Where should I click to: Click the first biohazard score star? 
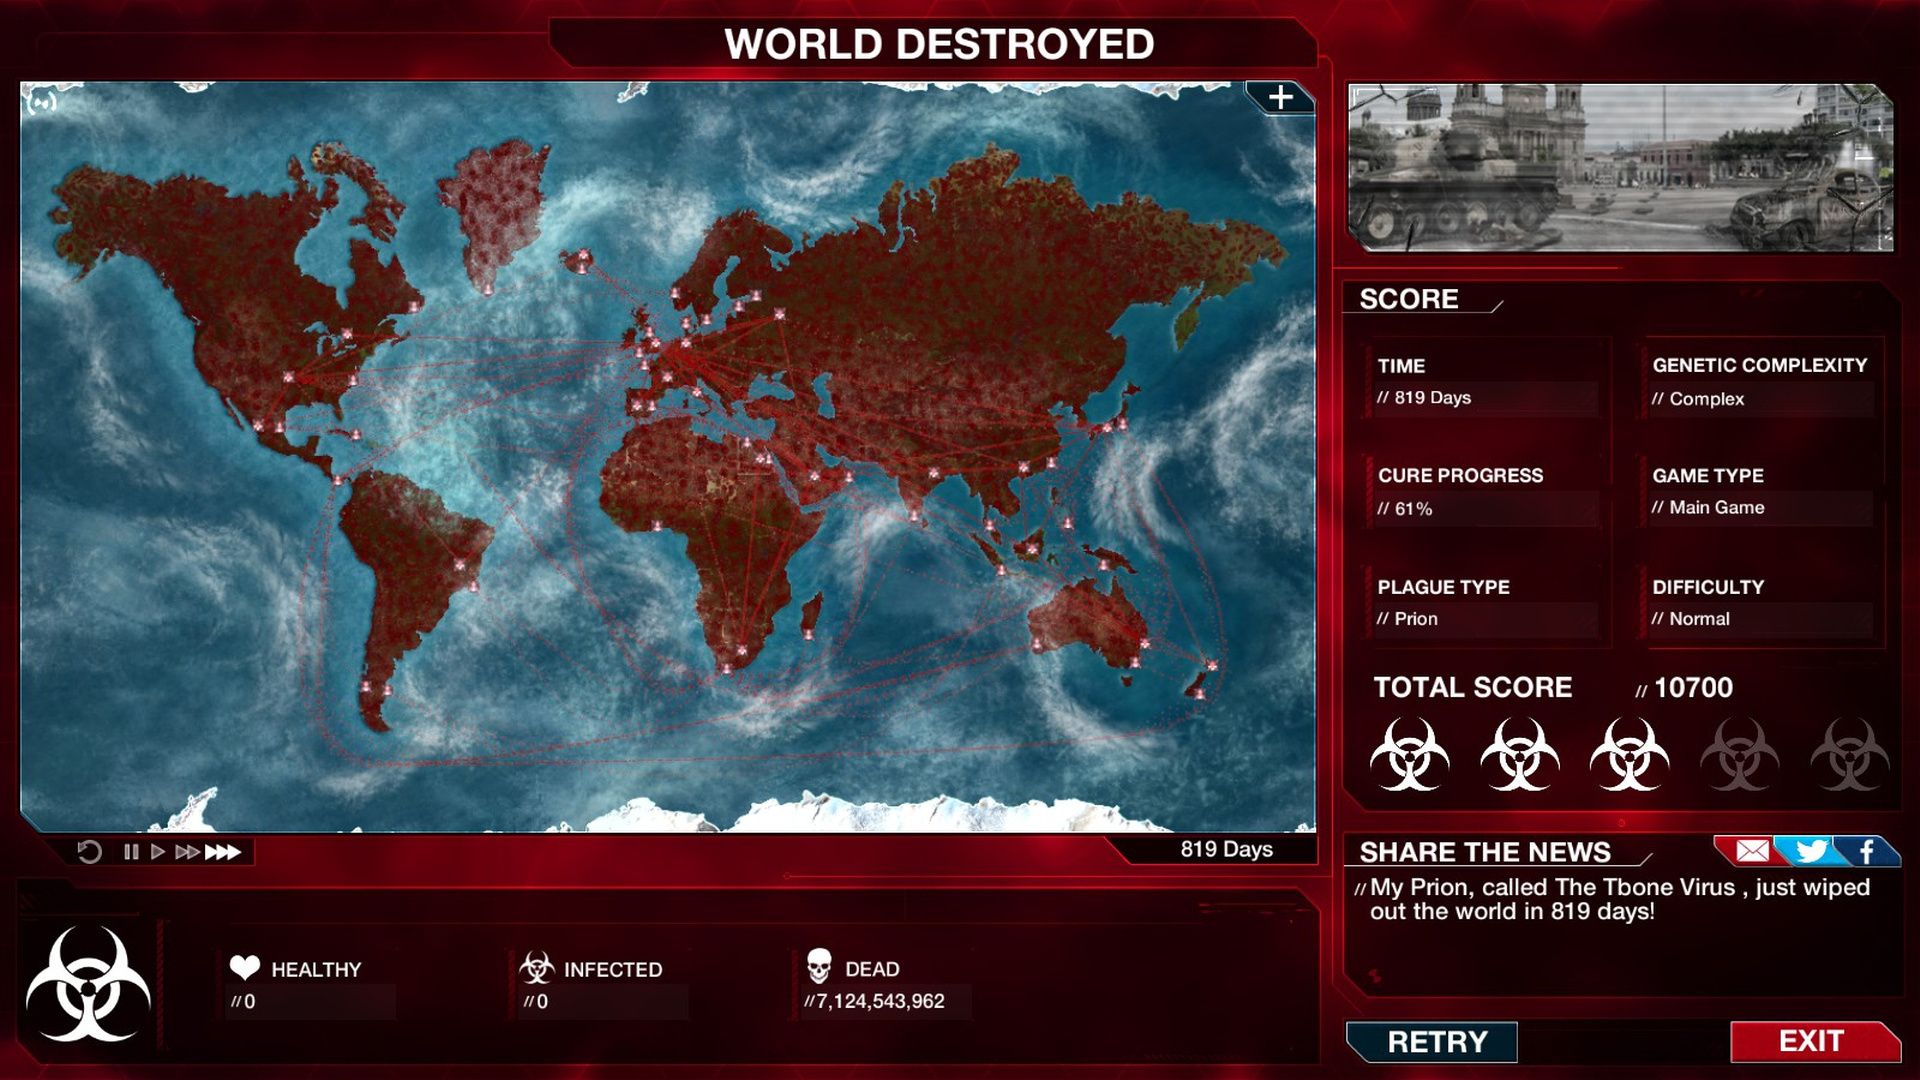(x=1409, y=754)
